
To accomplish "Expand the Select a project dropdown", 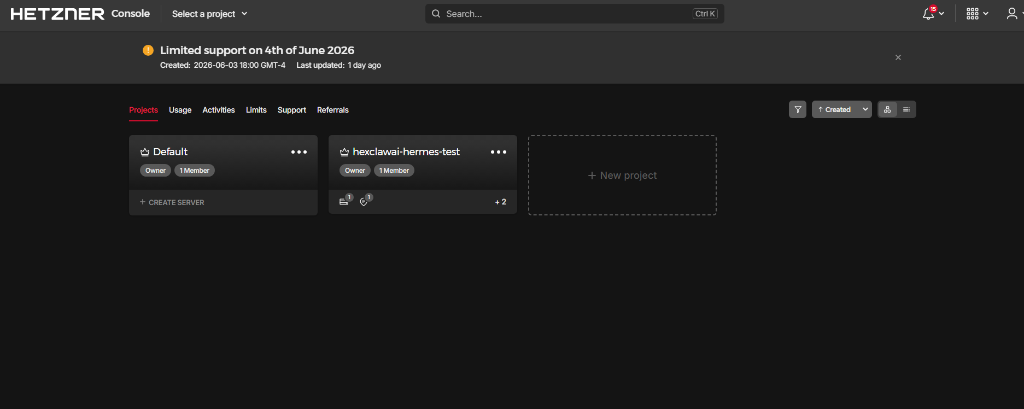I will (x=210, y=14).
